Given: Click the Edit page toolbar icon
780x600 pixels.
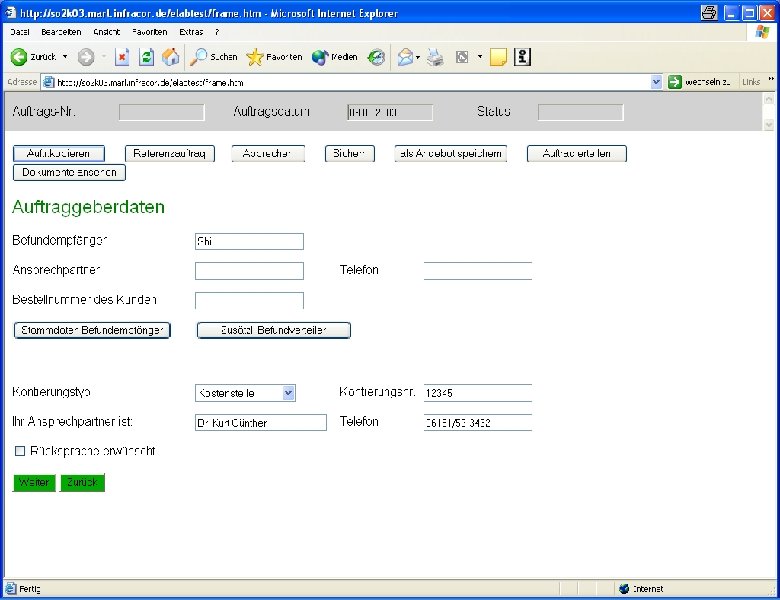Looking at the screenshot, I should 462,57.
